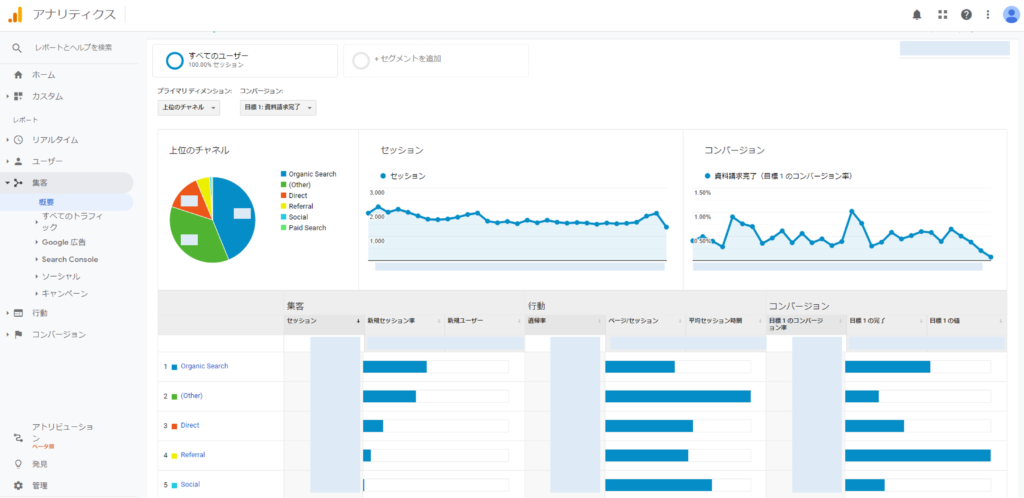Expand the リアルタイム sidebar section
1024x498 pixels.
coord(7,140)
